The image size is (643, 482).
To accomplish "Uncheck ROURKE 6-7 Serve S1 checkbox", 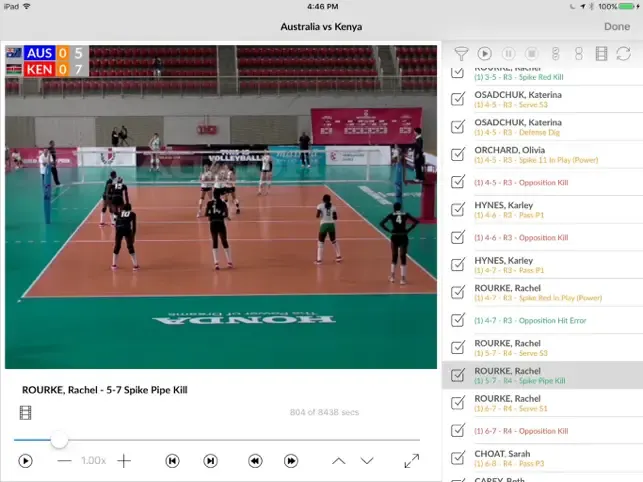I will (458, 403).
